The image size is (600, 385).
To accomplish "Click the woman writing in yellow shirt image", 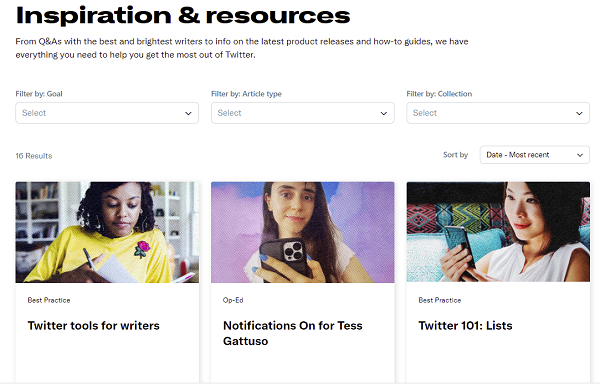I will (107, 232).
